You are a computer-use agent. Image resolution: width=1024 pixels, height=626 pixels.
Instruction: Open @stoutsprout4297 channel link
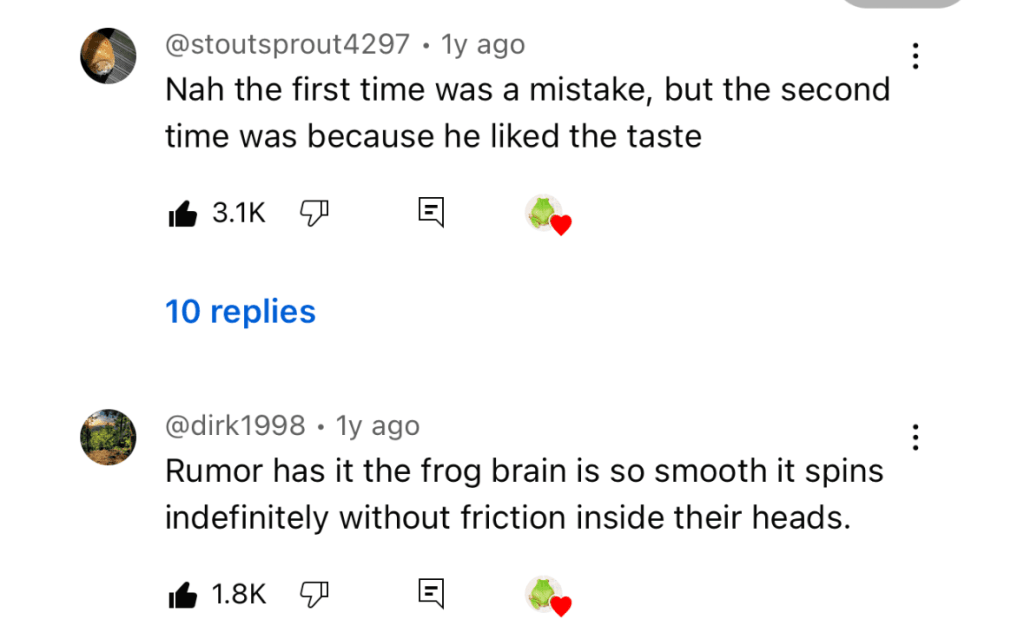pyautogui.click(x=287, y=45)
